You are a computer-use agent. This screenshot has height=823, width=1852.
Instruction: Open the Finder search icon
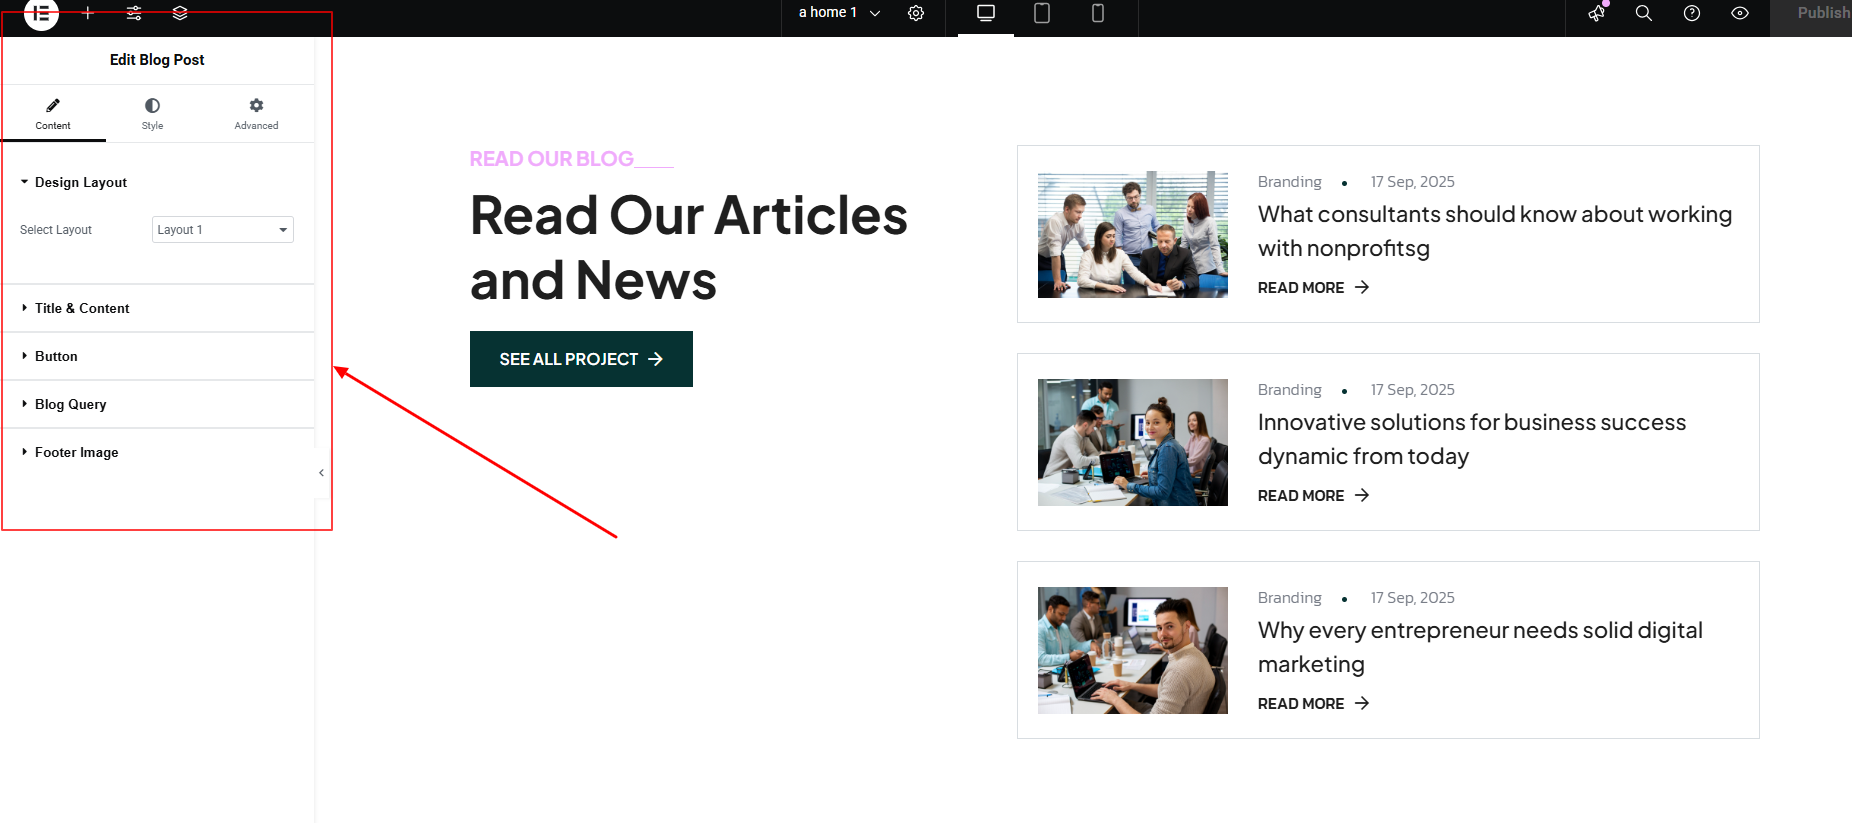1644,13
